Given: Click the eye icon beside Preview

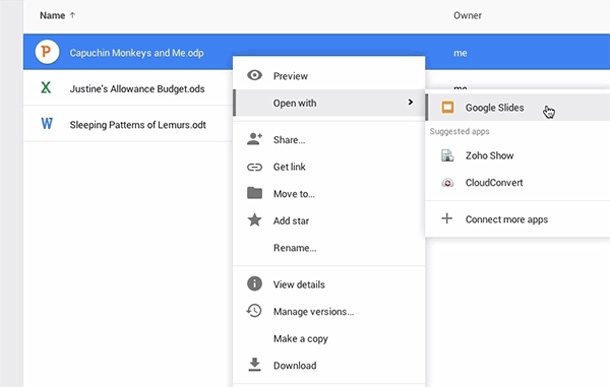Looking at the screenshot, I should pyautogui.click(x=254, y=75).
